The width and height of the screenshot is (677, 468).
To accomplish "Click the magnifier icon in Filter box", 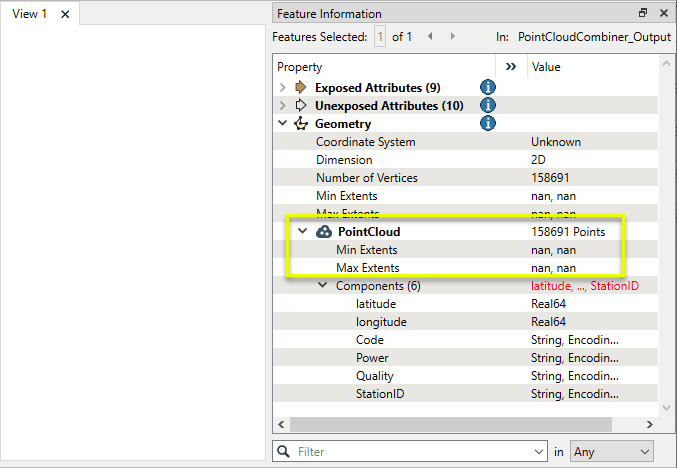I will (284, 452).
